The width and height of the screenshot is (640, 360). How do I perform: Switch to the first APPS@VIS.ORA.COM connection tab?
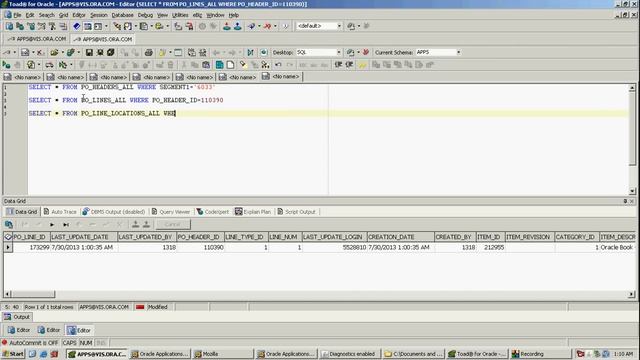(x=37, y=39)
